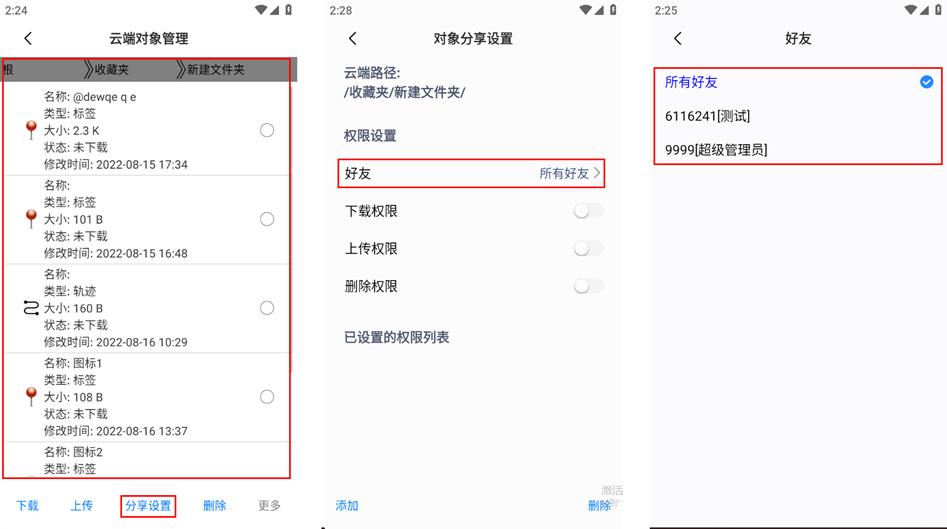Open 分享设置 in the bottom bar
947x529 pixels.
click(x=148, y=506)
